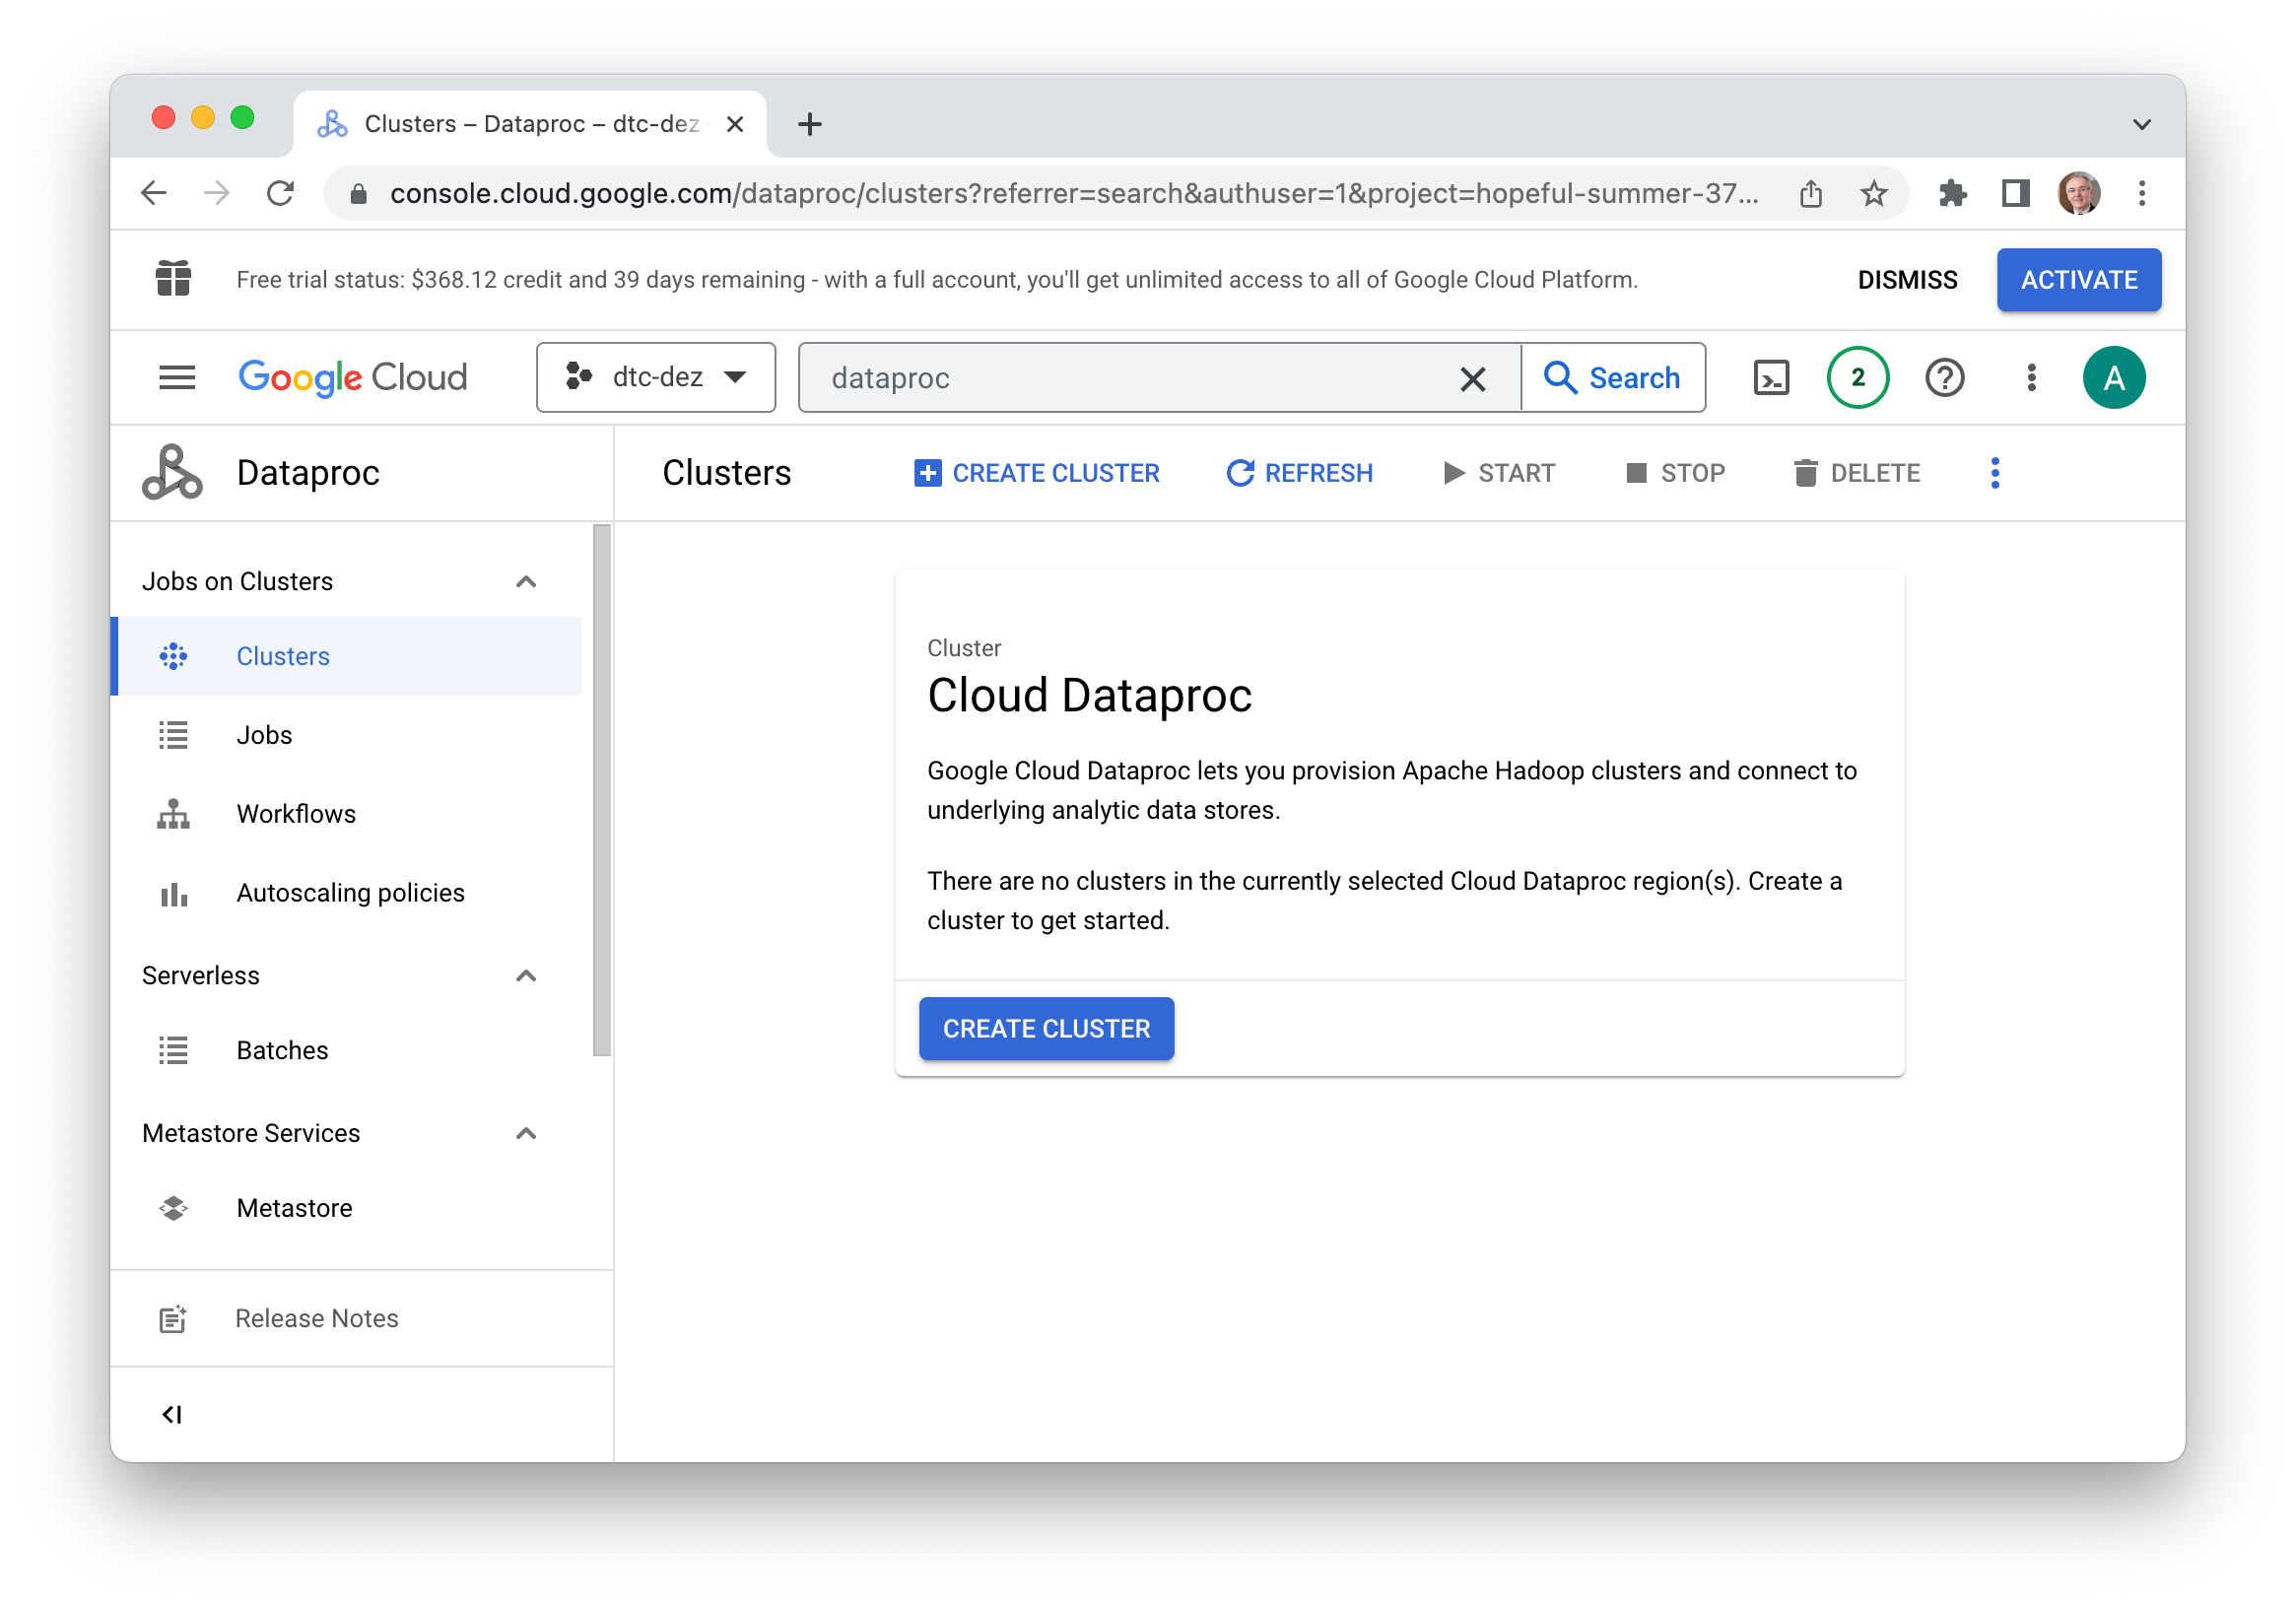2296x1608 pixels.
Task: Open the Chrome three-dot menu
Action: [2141, 193]
